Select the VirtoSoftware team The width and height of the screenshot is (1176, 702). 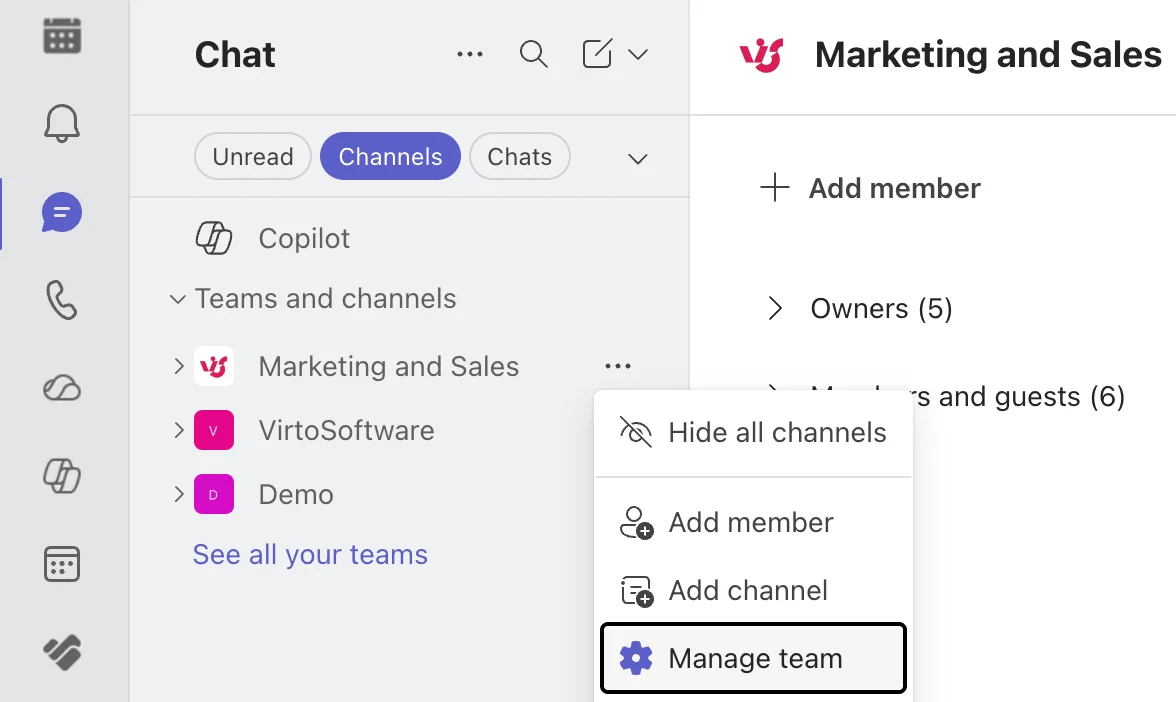(346, 430)
